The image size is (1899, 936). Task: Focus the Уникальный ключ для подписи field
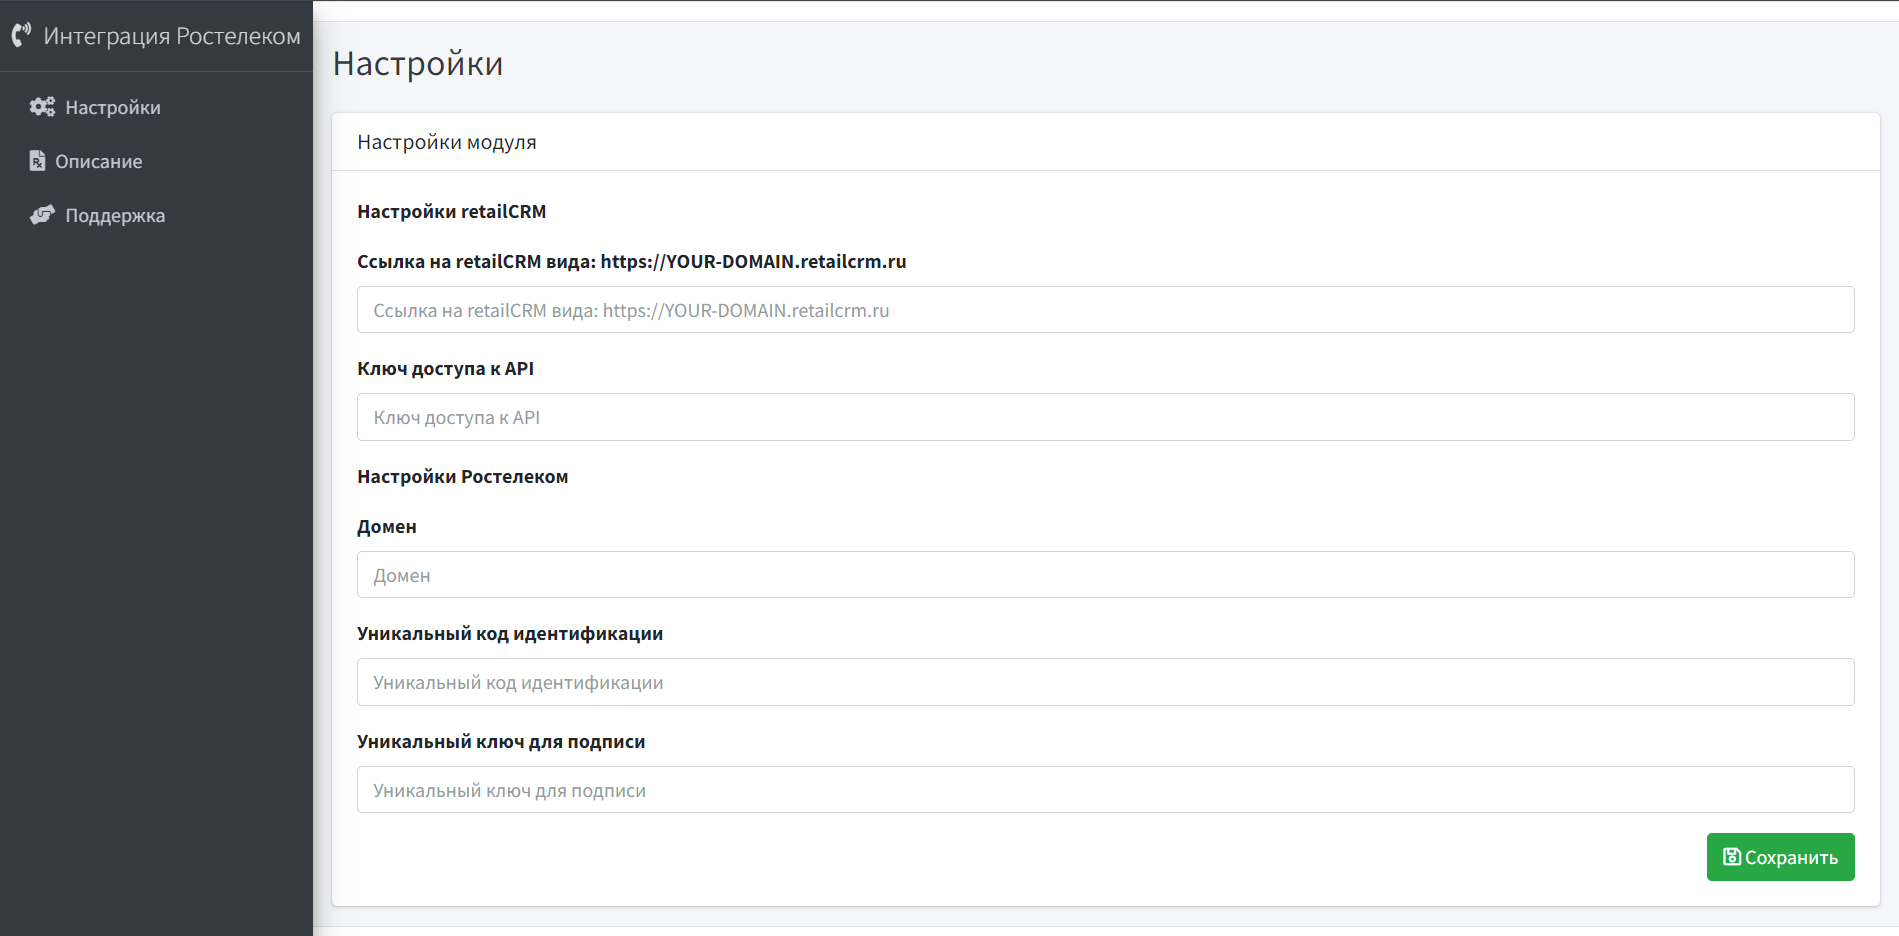click(1105, 790)
